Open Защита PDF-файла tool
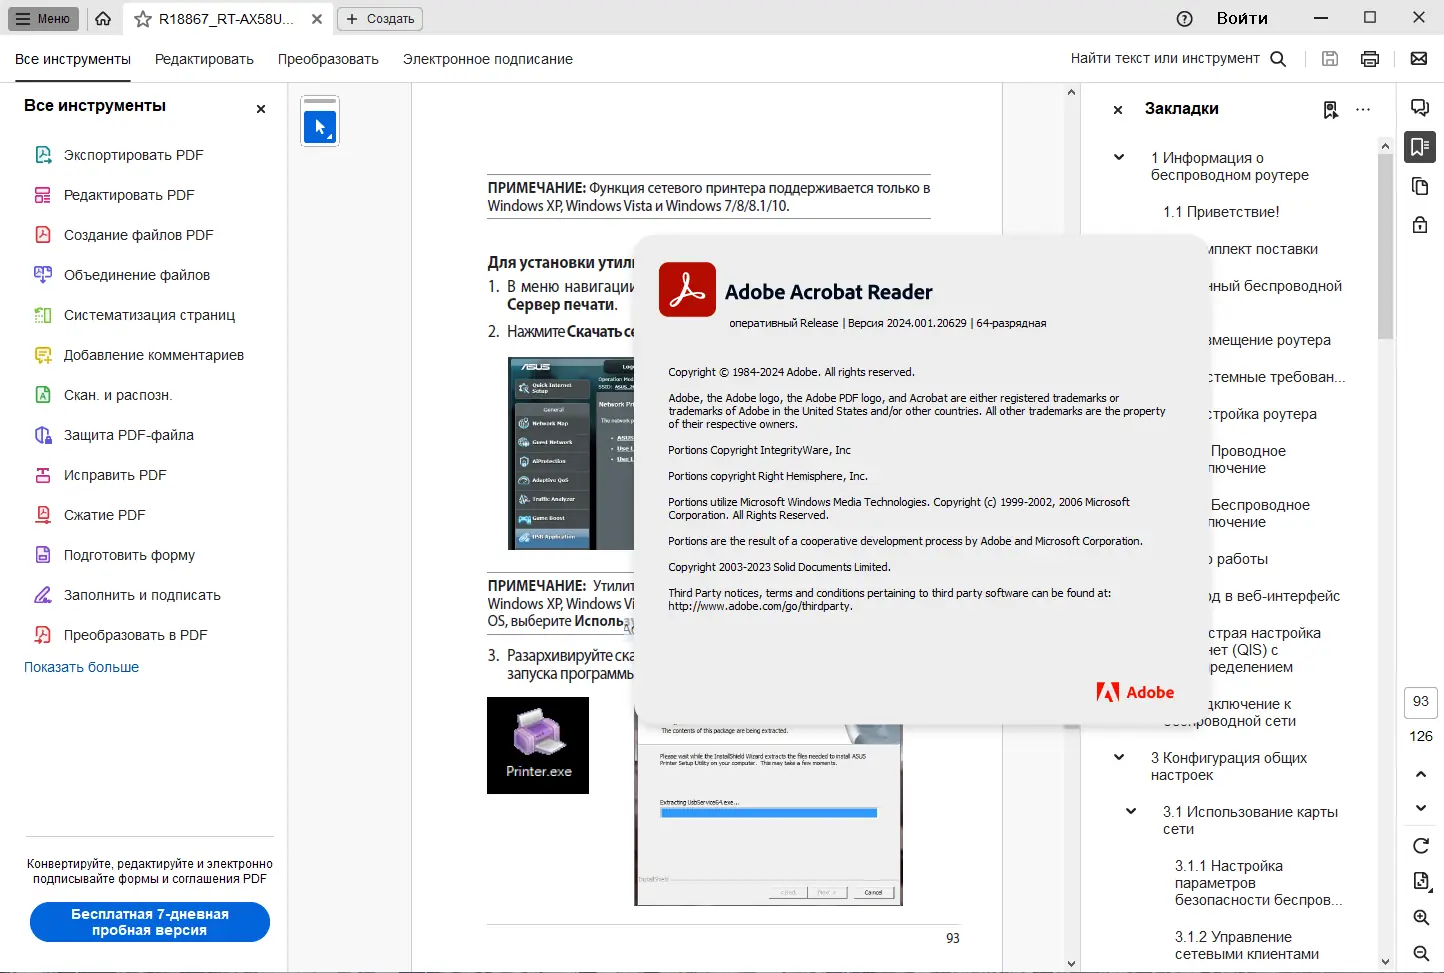Screen dimensions: 1444x973 click(x=129, y=435)
